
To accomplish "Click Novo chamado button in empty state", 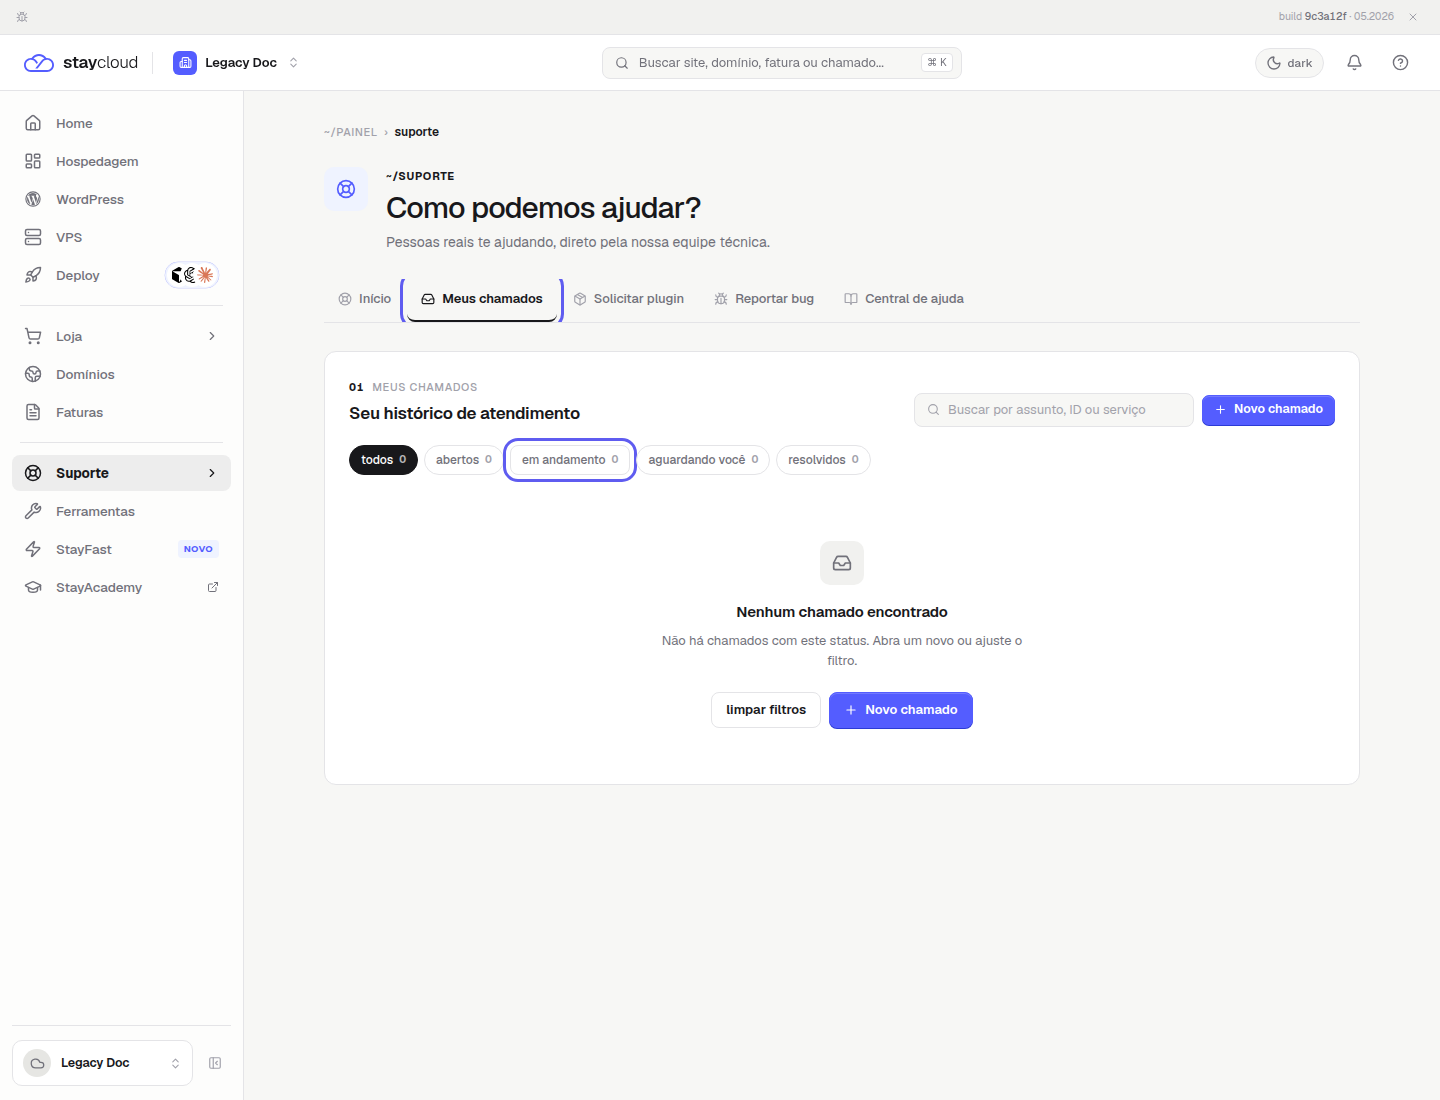I will (x=901, y=710).
